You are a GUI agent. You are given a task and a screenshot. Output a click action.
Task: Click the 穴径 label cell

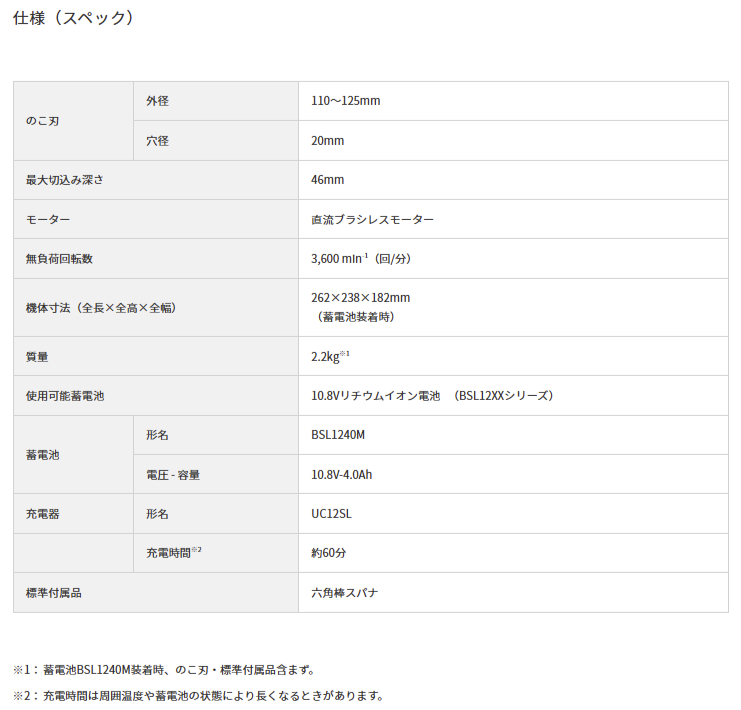pyautogui.click(x=216, y=140)
